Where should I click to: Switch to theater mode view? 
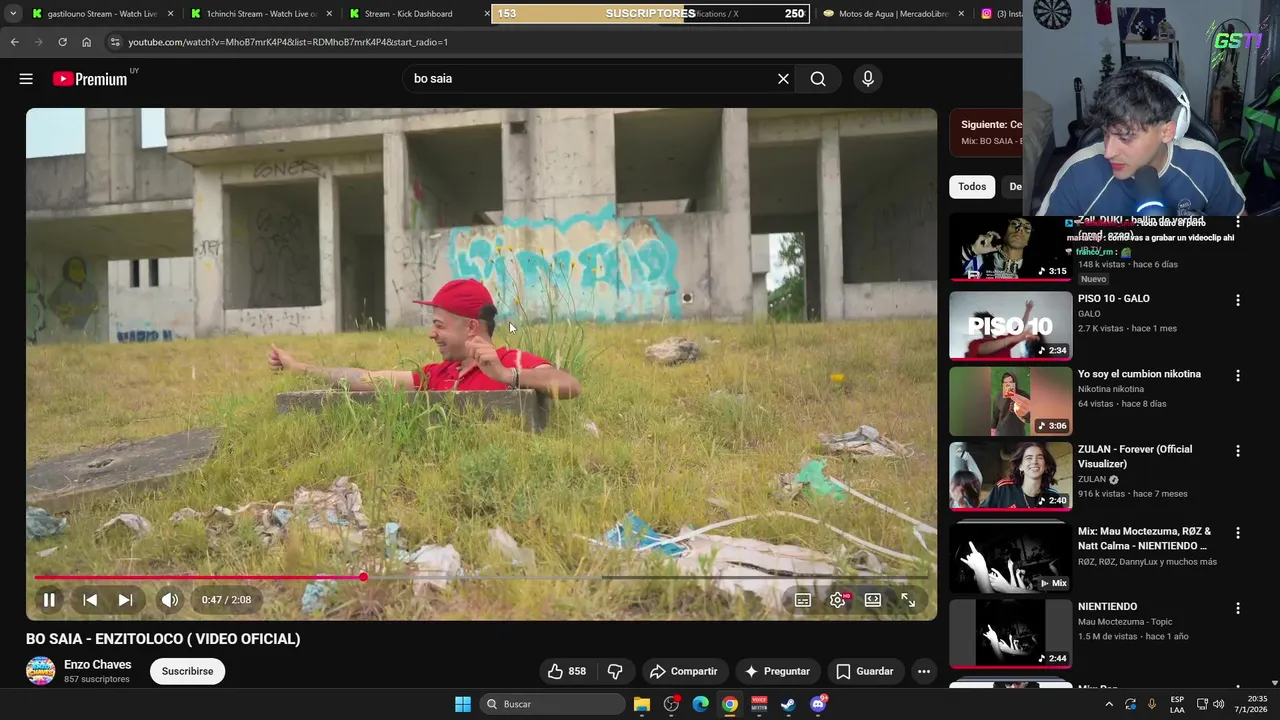pyautogui.click(x=873, y=600)
